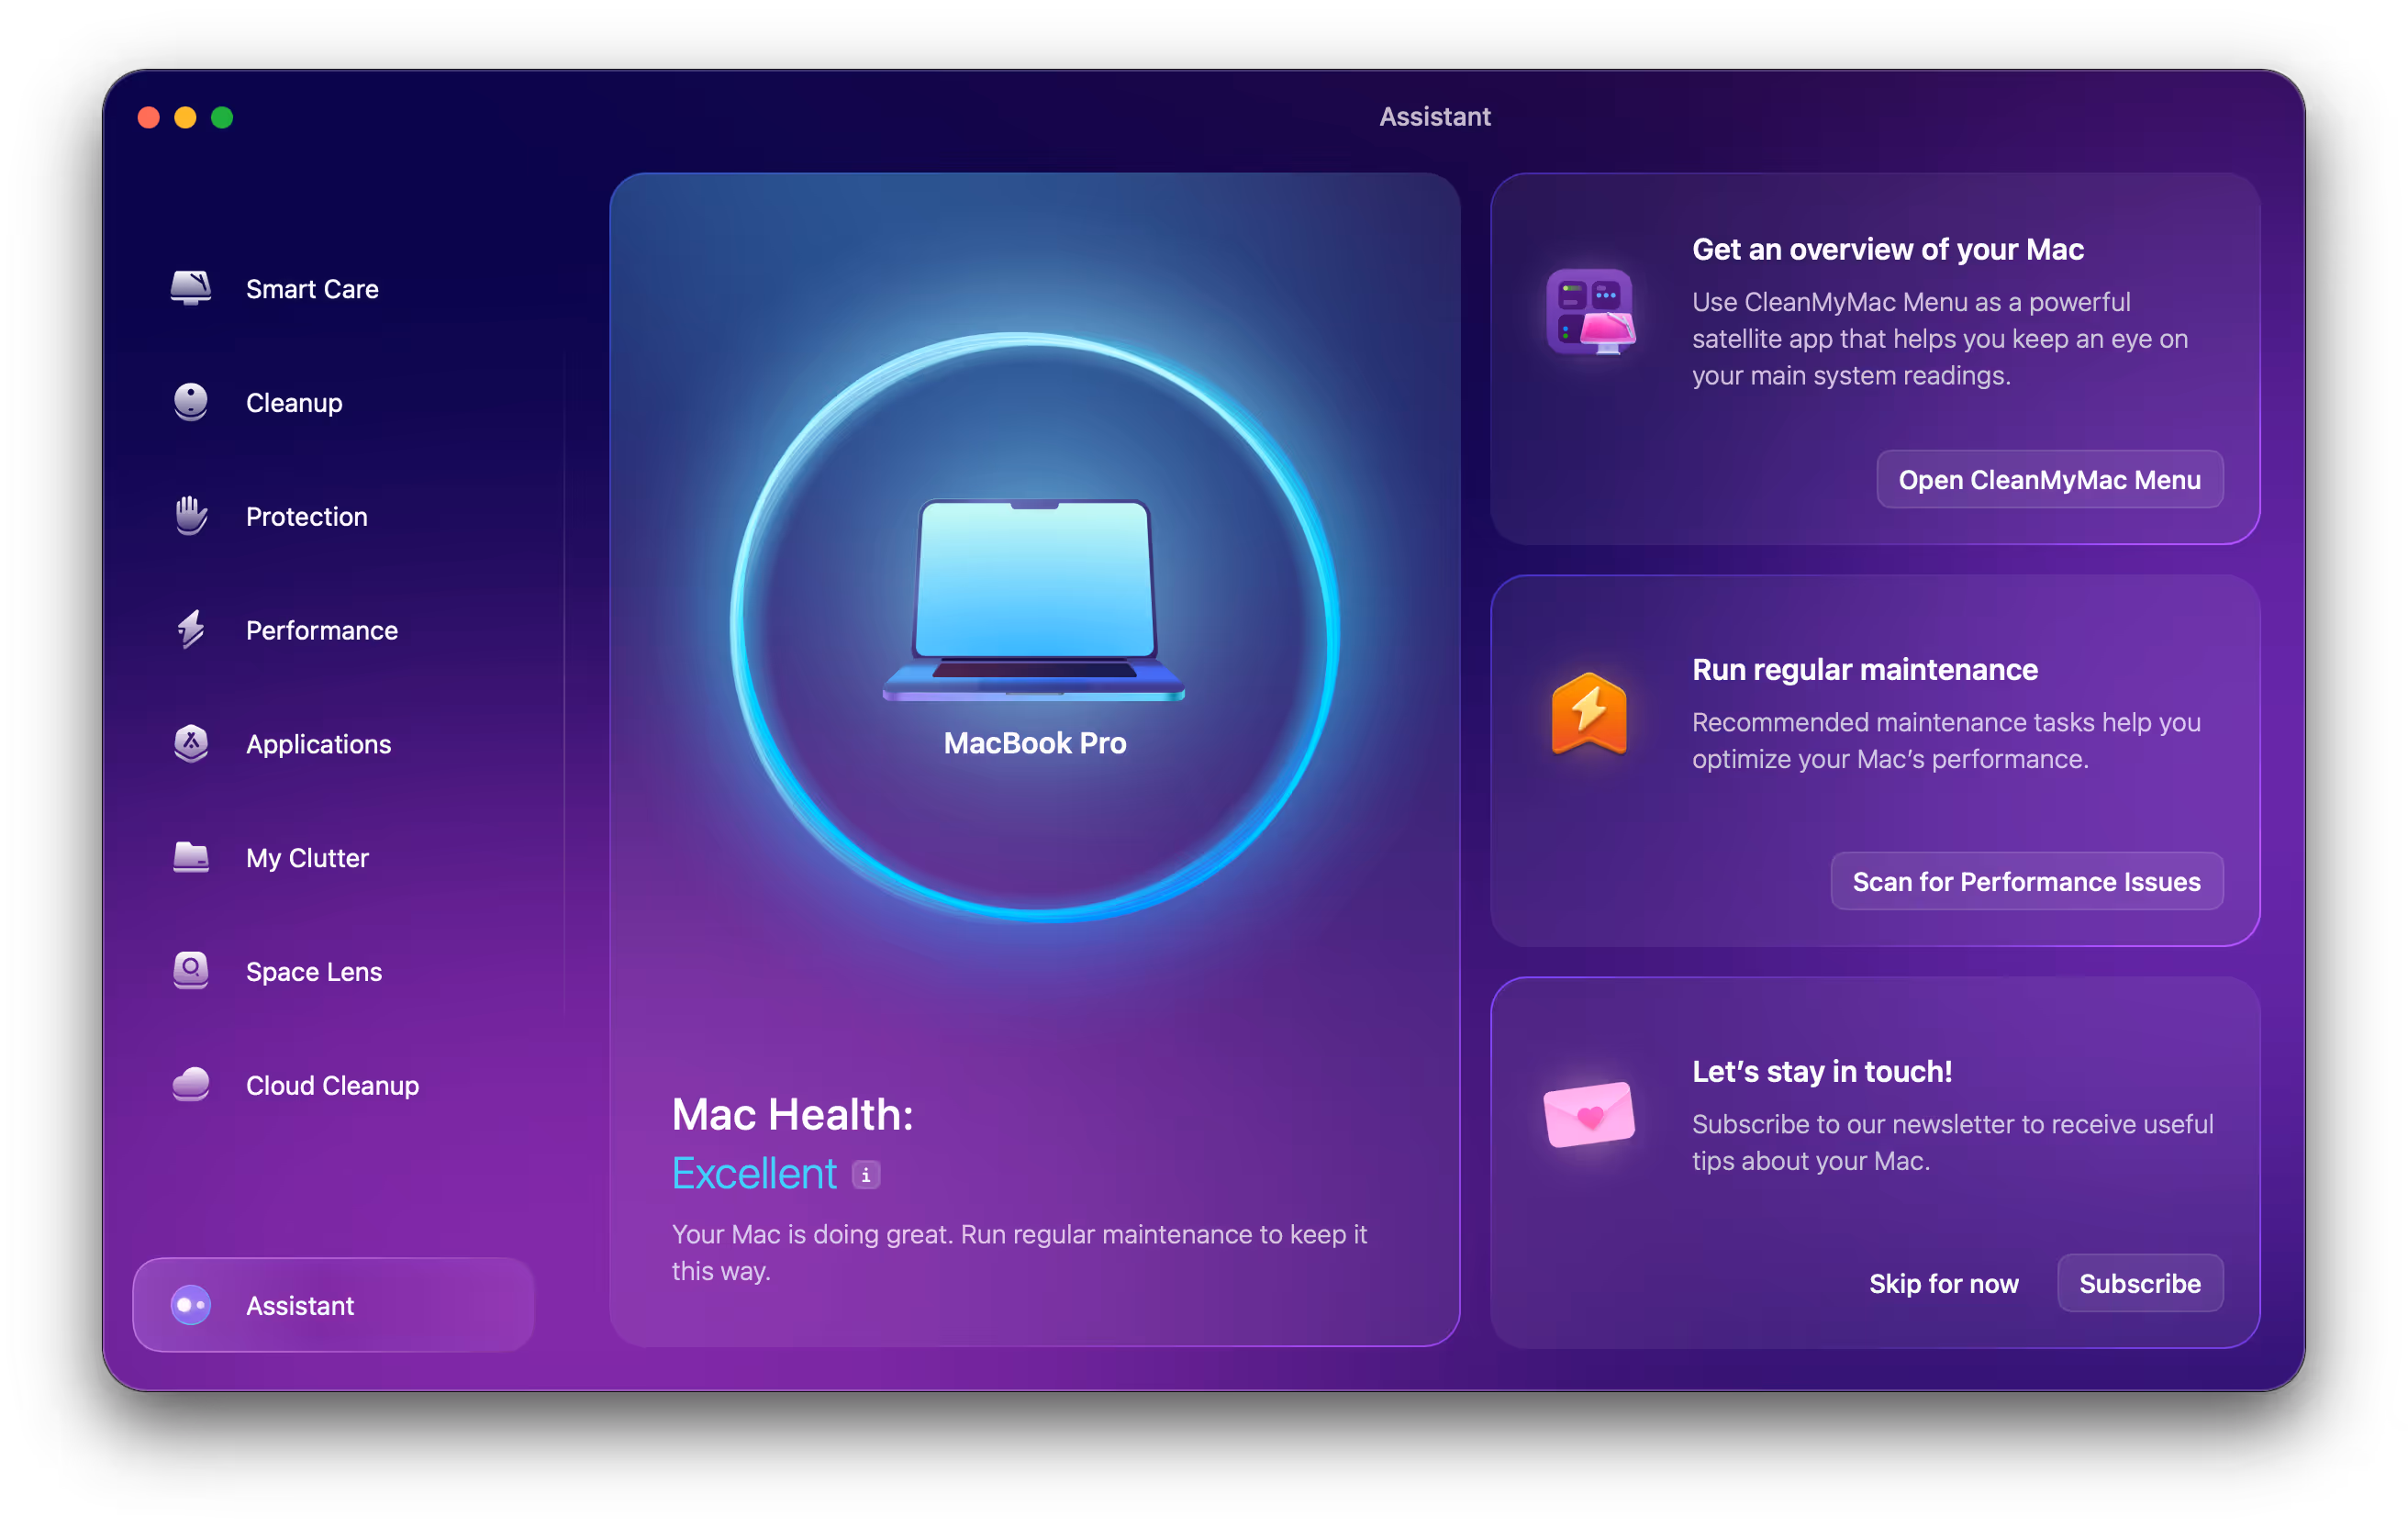Click 'Get an overview of your Mac' heading
The width and height of the screenshot is (2408, 1527).
click(1888, 249)
